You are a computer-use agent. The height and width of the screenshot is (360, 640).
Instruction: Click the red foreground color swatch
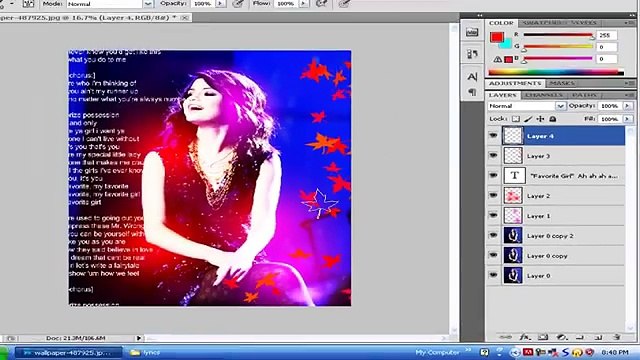tap(496, 37)
